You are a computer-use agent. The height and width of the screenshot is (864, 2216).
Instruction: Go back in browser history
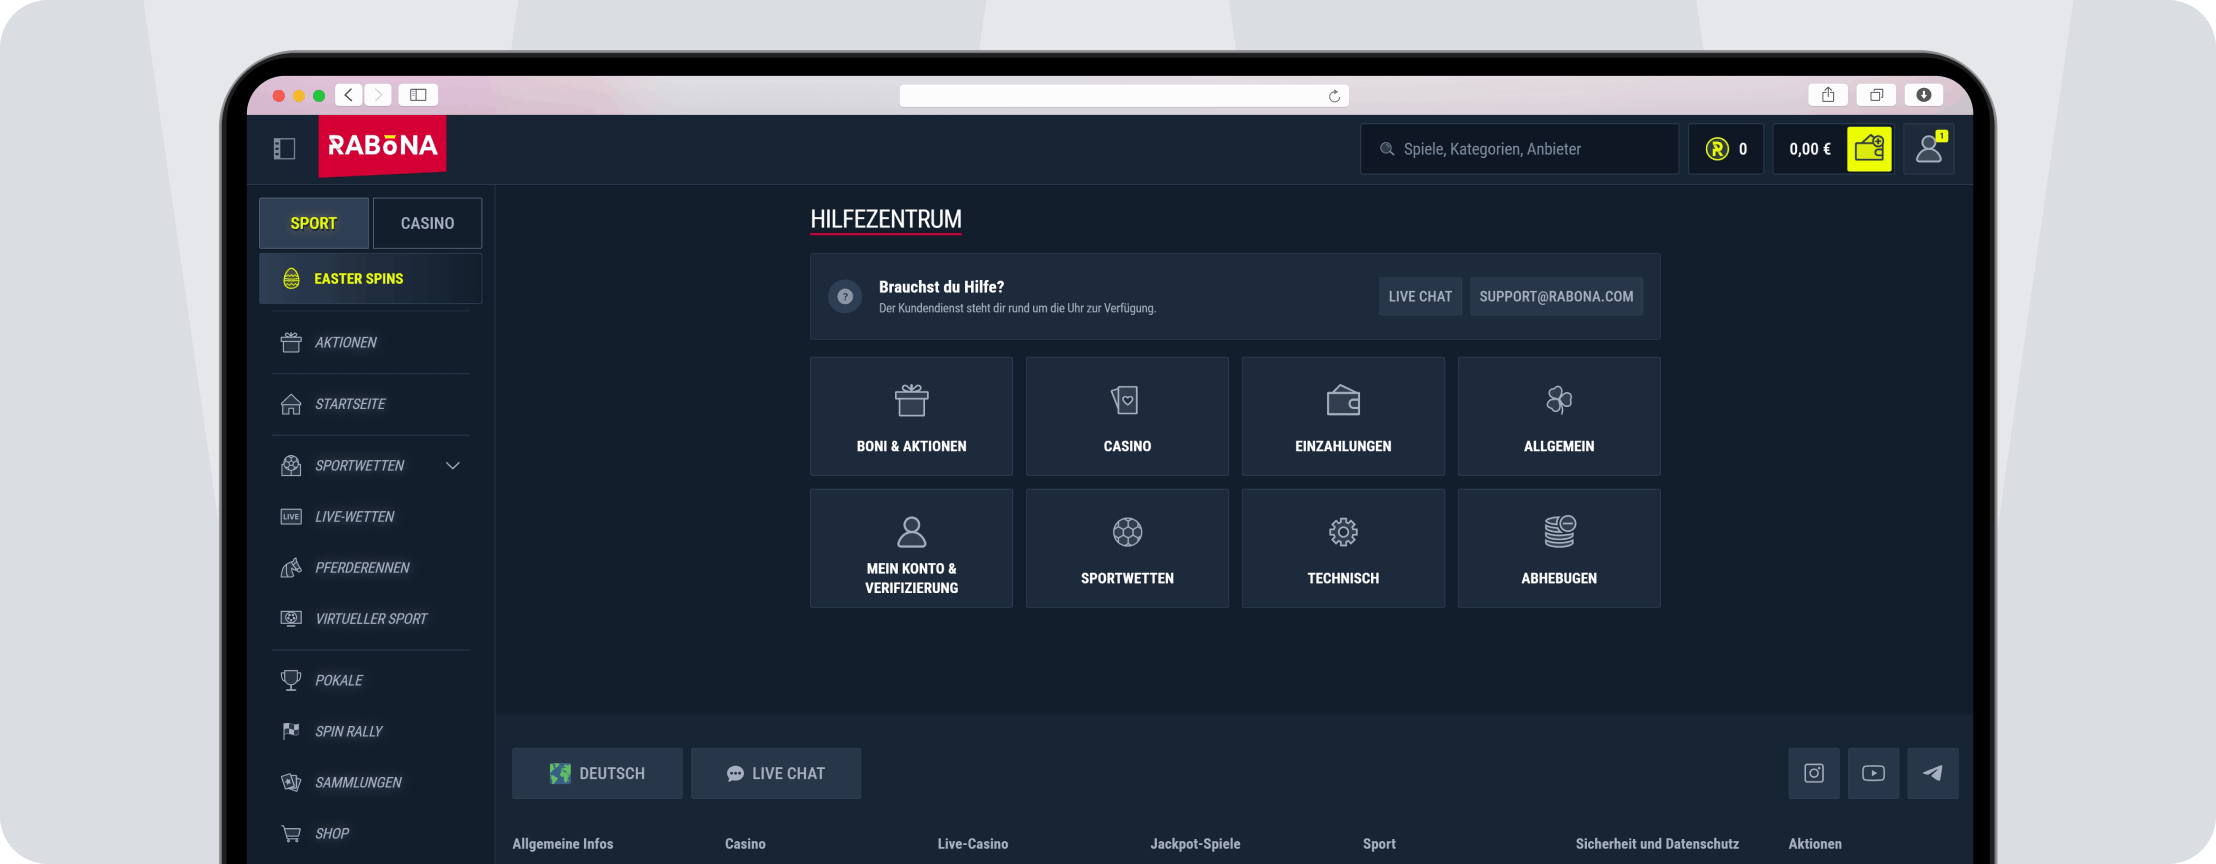coord(349,95)
